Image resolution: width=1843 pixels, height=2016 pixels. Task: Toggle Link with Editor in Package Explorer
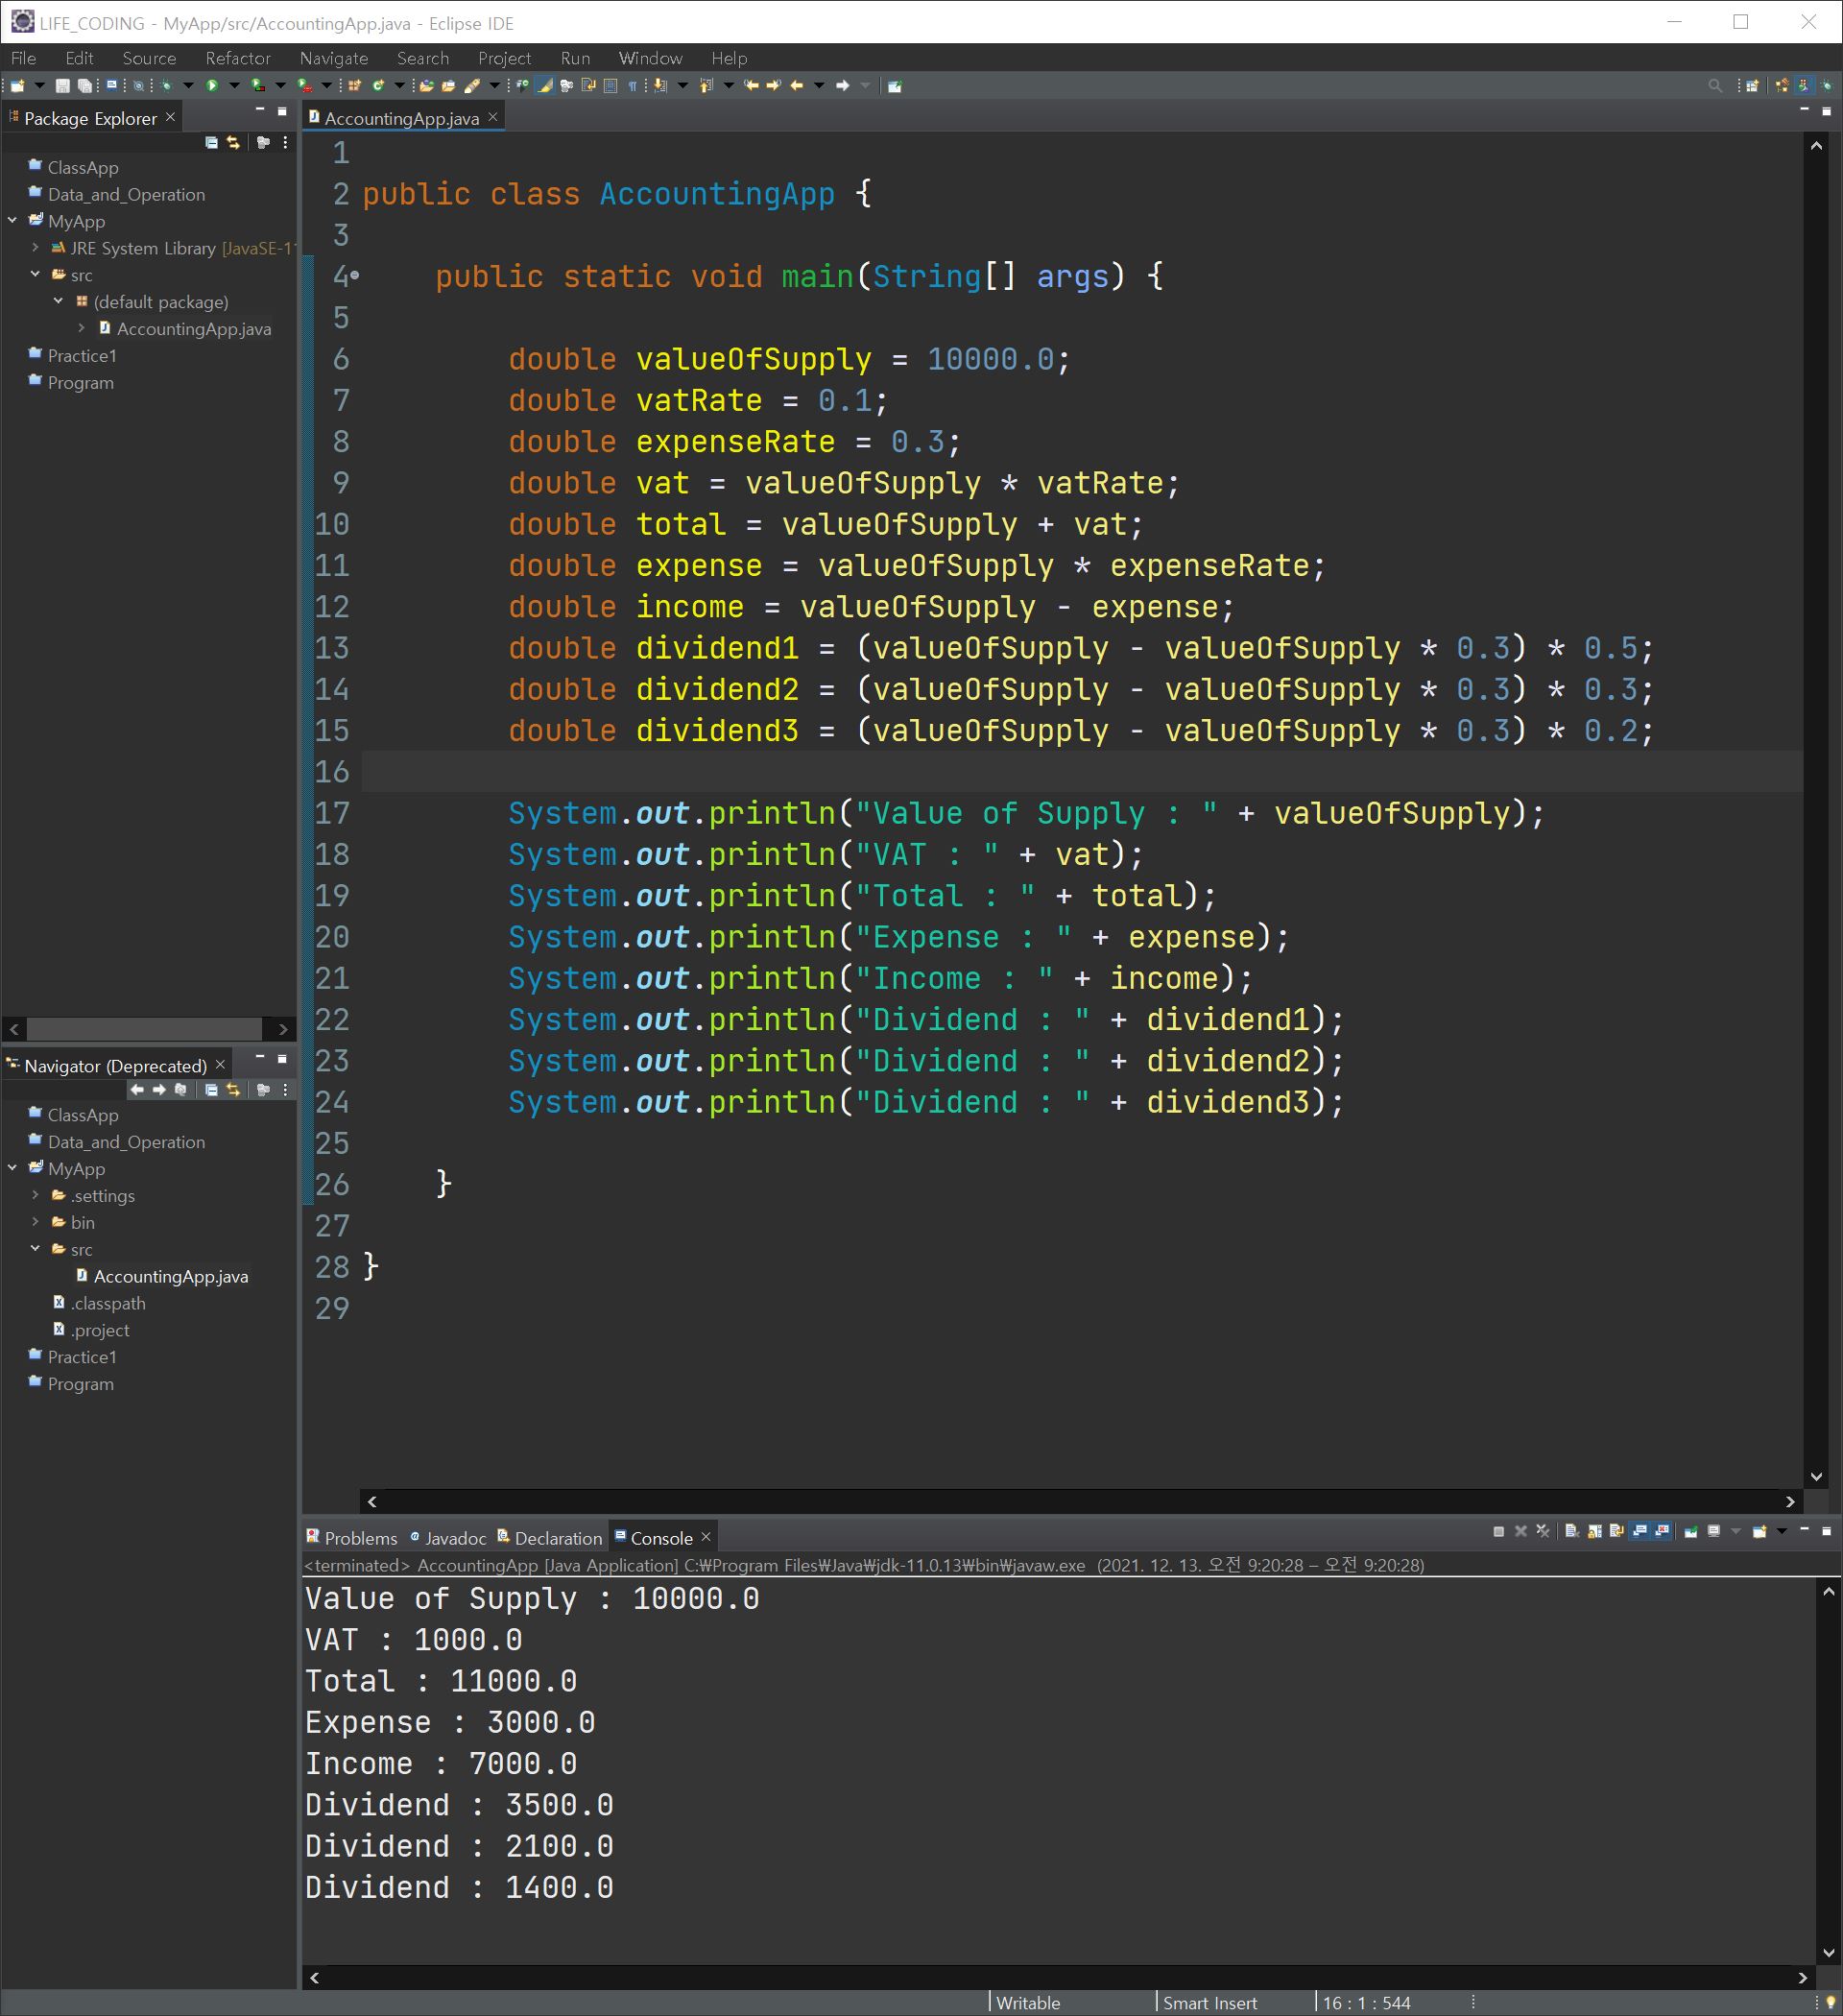tap(234, 143)
